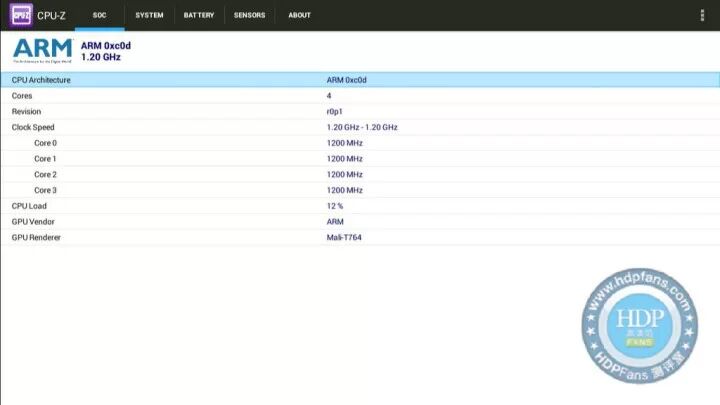Click the GPU Vendor value 'ARM'
This screenshot has width=720, height=405.
point(335,222)
